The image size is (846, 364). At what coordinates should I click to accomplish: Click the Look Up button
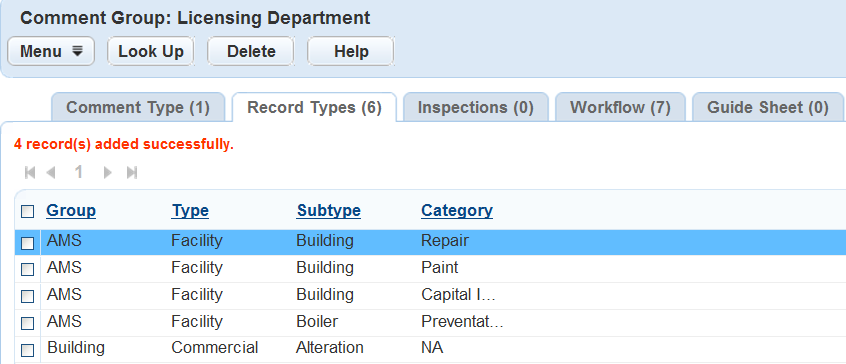[x=151, y=51]
